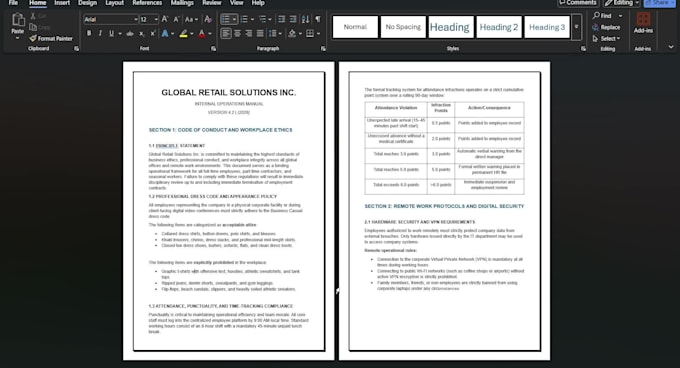Viewport: 680px width, 368px height.
Task: Toggle show paragraph marks
Action: pos(318,19)
